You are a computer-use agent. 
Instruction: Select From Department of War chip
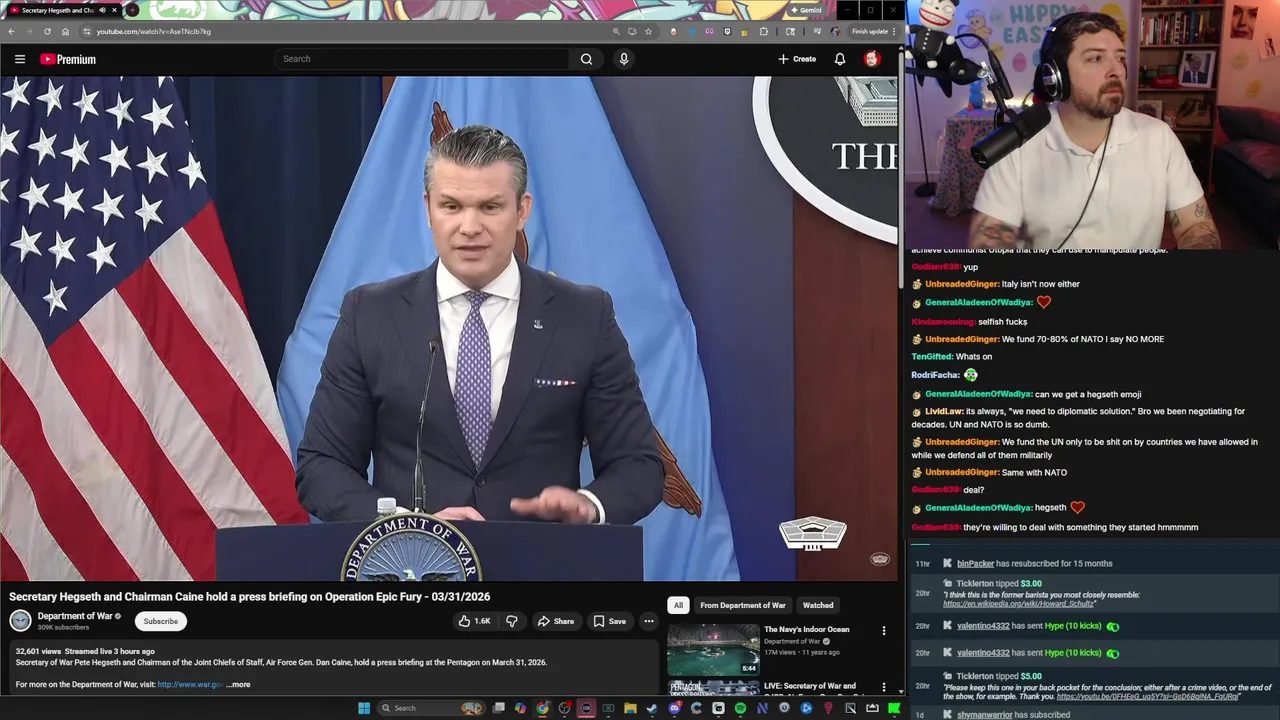pyautogui.click(x=743, y=605)
